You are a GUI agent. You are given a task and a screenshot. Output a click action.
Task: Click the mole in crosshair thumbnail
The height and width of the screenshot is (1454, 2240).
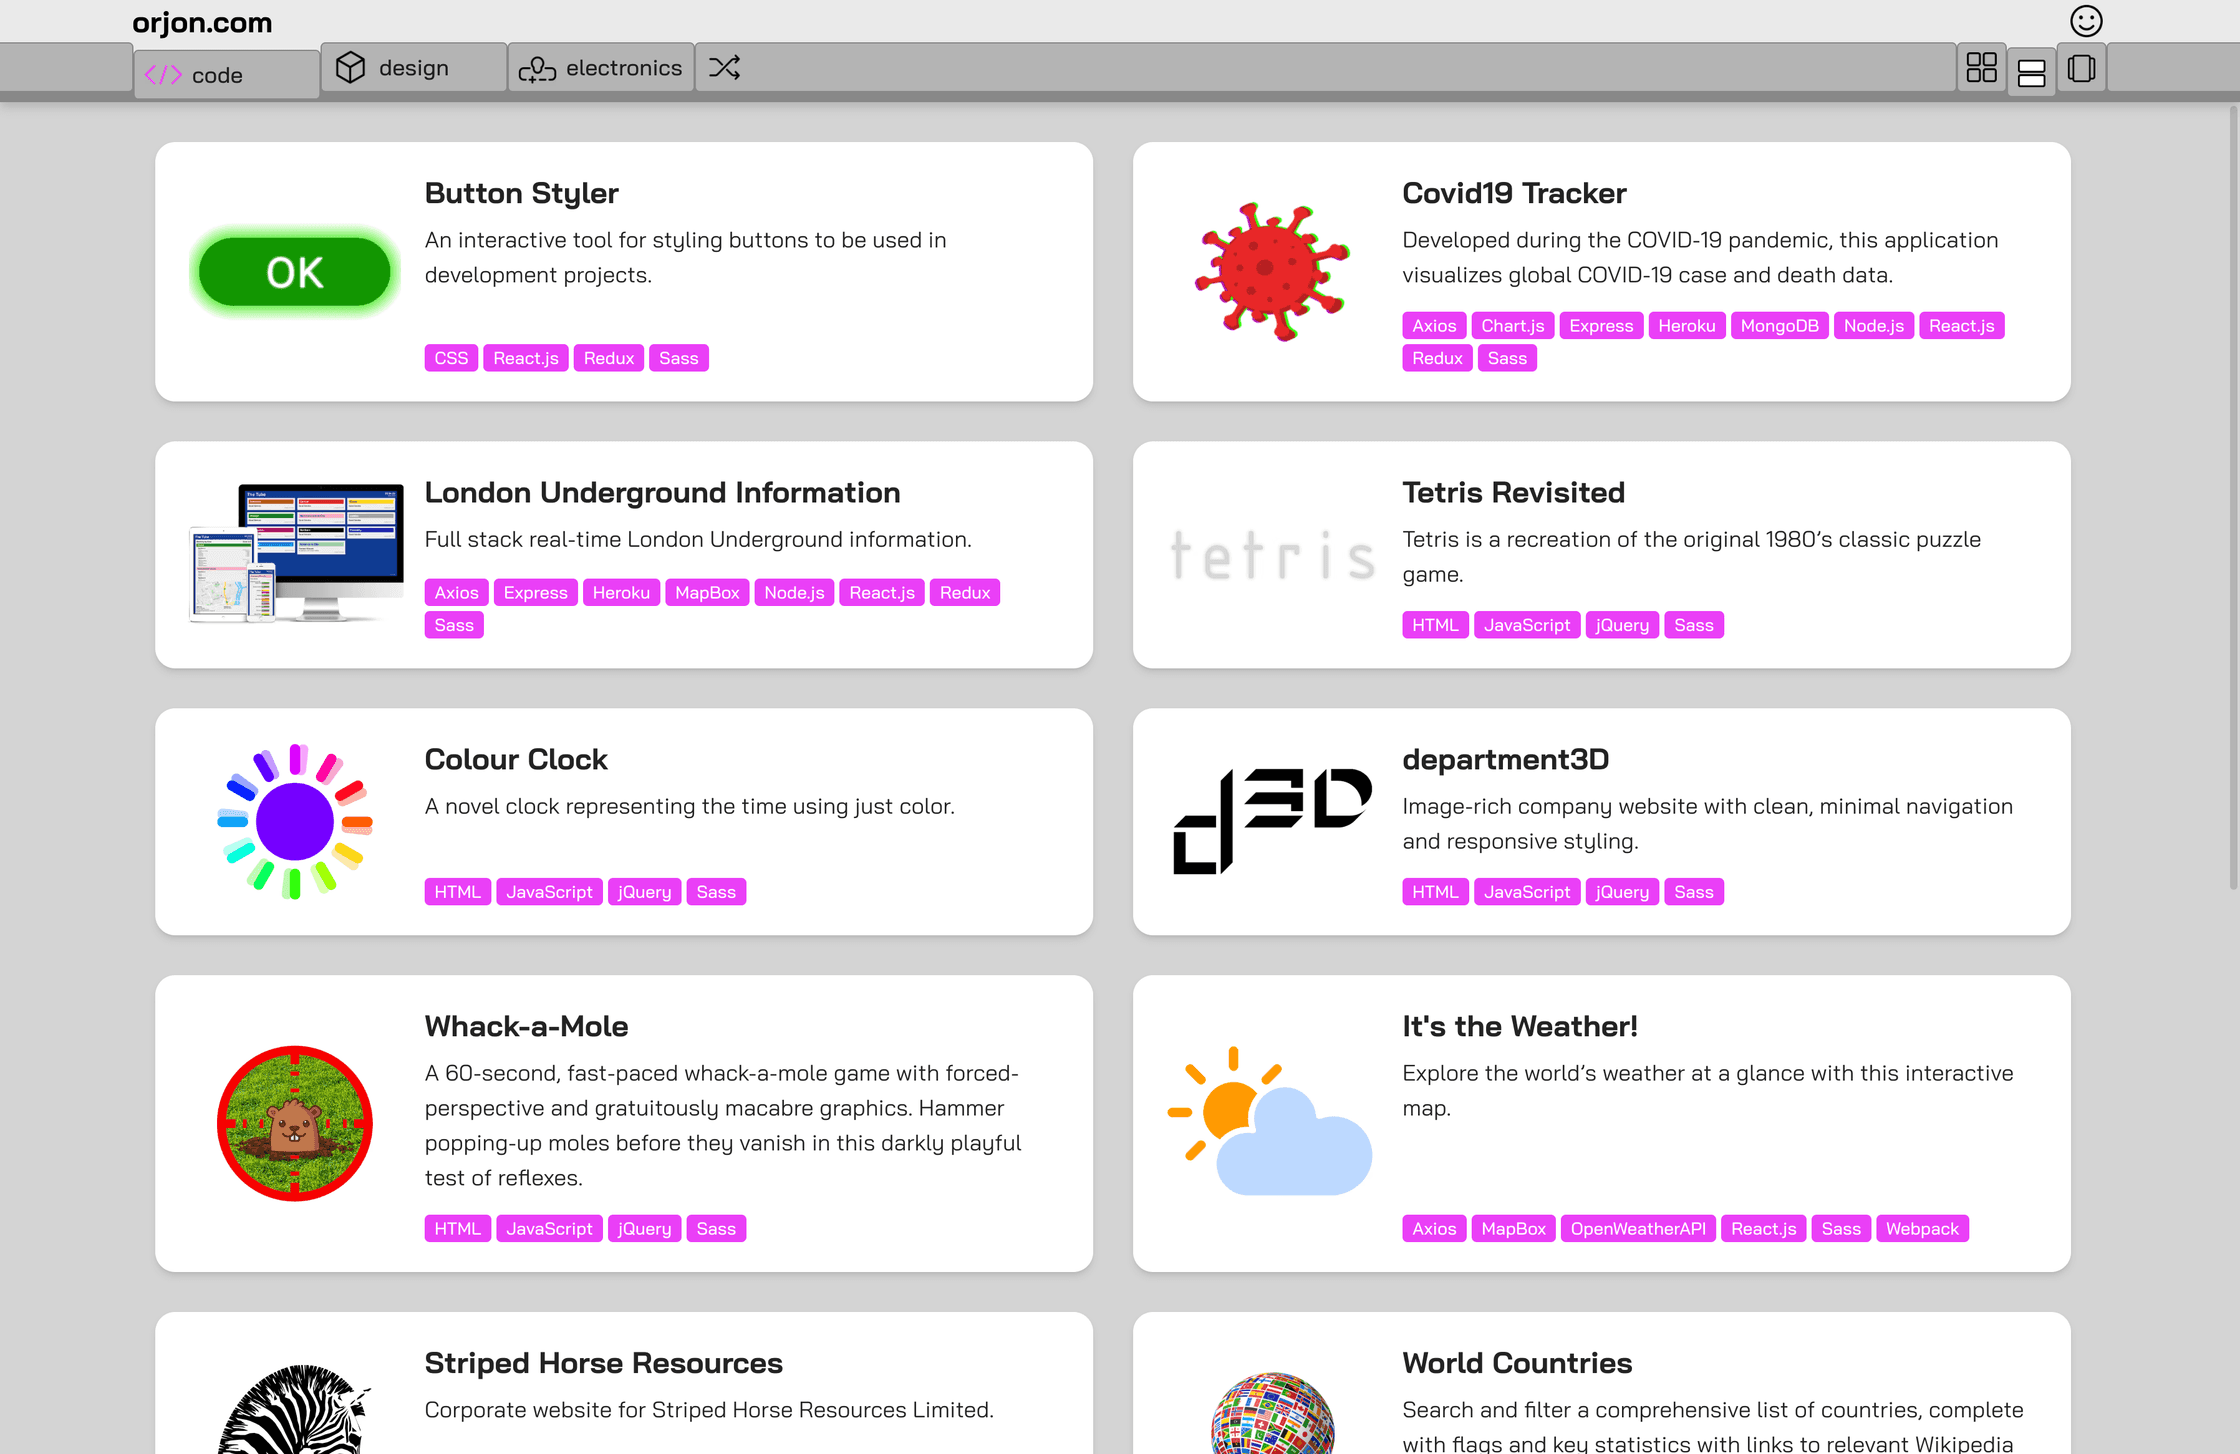(x=294, y=1123)
